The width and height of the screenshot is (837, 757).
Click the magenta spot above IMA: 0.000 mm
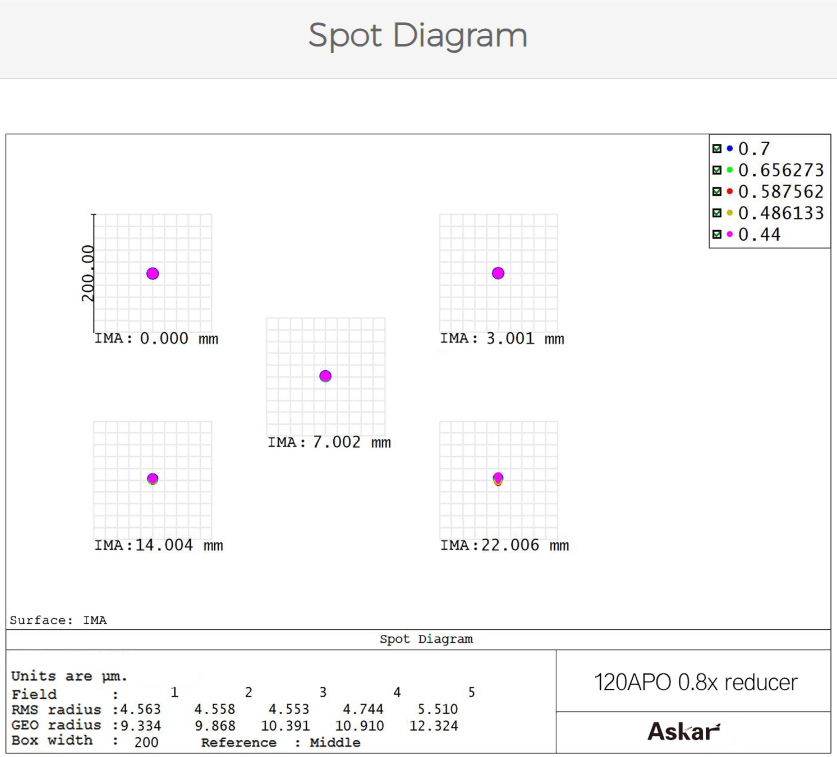153,273
